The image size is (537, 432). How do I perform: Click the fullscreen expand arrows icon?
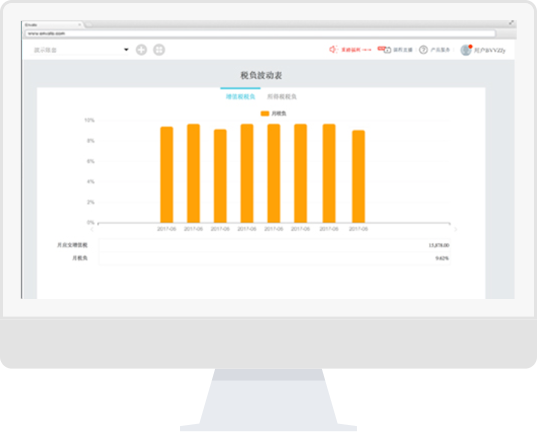(511, 23)
